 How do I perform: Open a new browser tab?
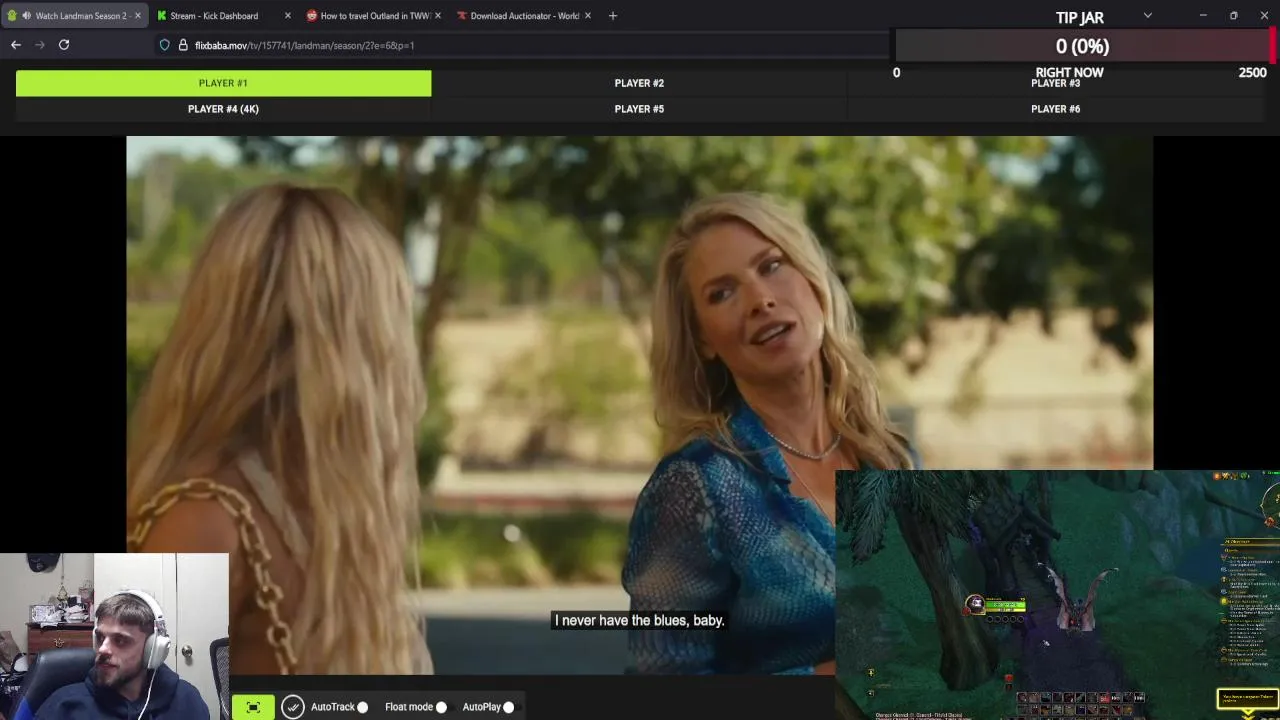(x=613, y=16)
